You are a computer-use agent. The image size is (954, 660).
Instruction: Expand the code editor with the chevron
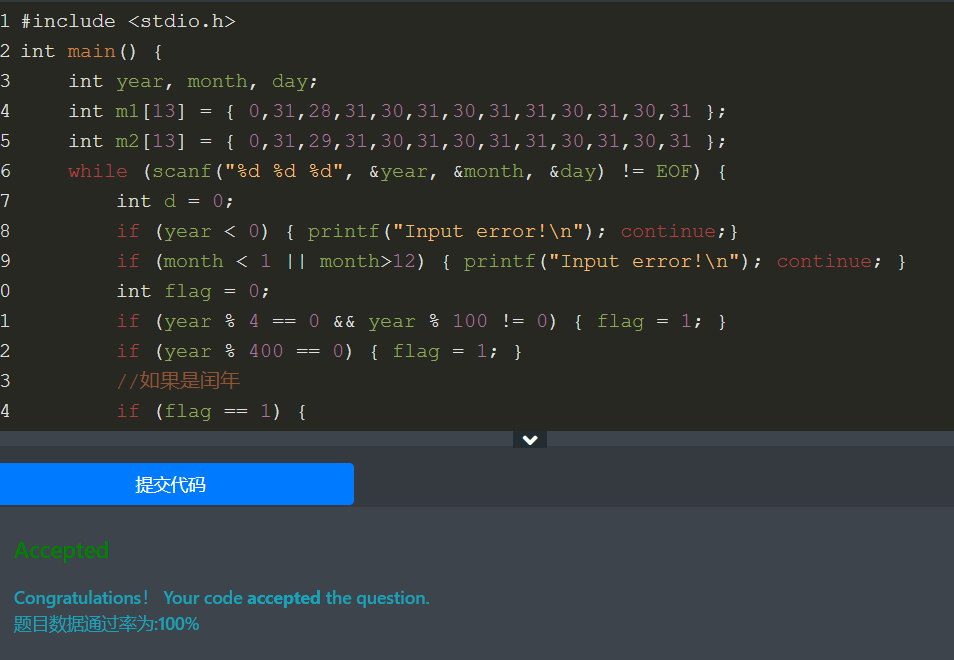[530, 439]
